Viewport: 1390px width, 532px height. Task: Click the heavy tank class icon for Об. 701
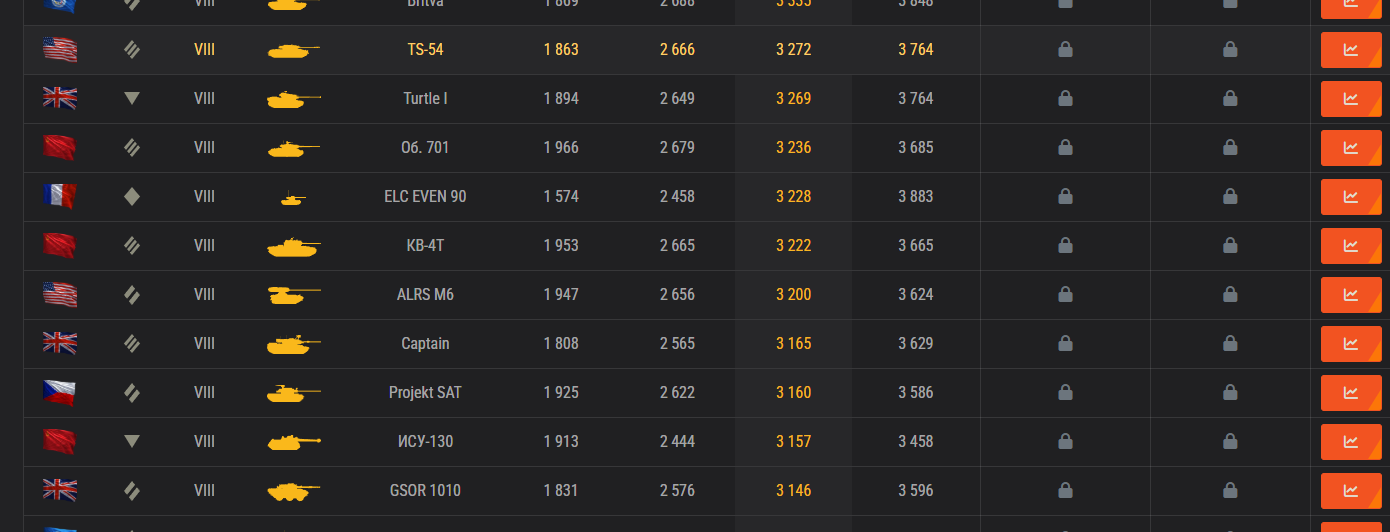132,148
